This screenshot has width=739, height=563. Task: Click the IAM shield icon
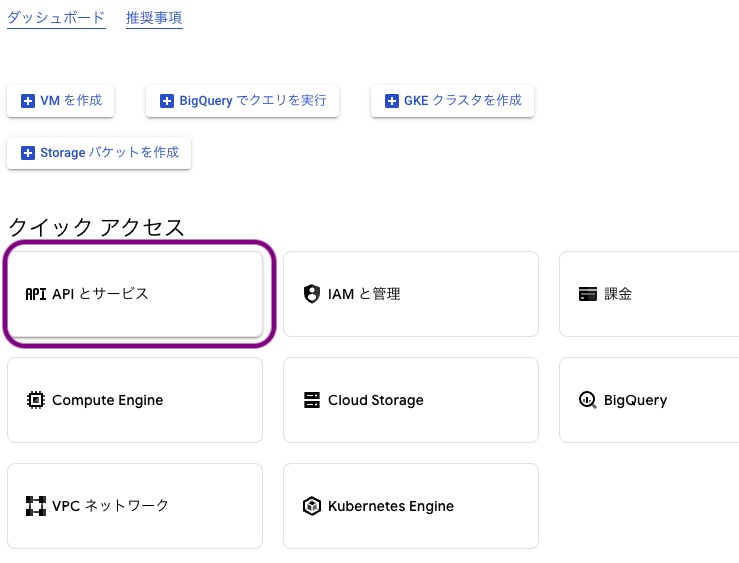point(312,294)
